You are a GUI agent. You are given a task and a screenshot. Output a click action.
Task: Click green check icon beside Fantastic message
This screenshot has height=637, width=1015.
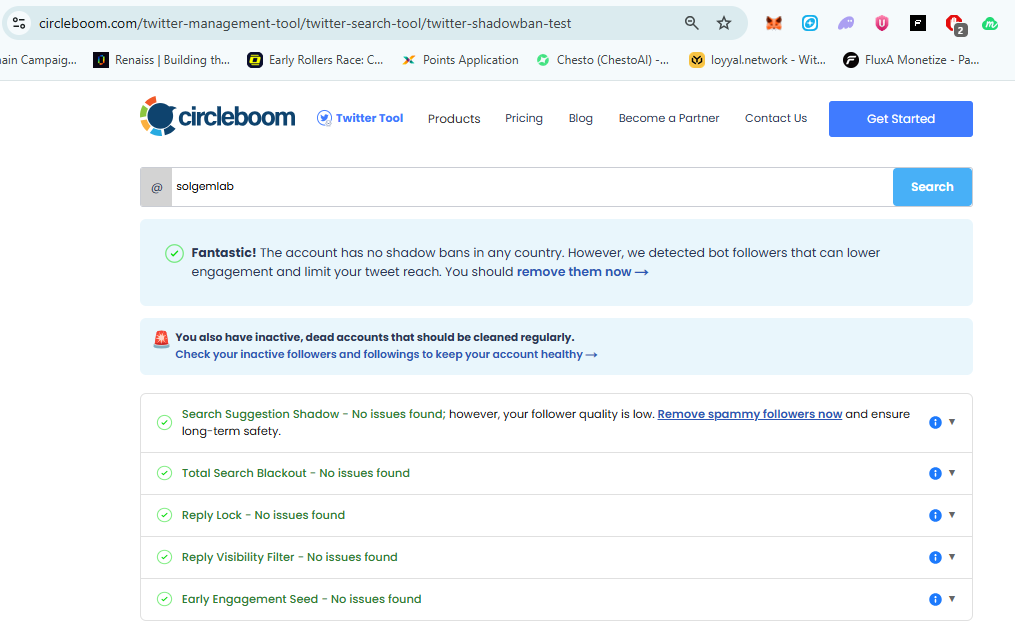point(174,253)
